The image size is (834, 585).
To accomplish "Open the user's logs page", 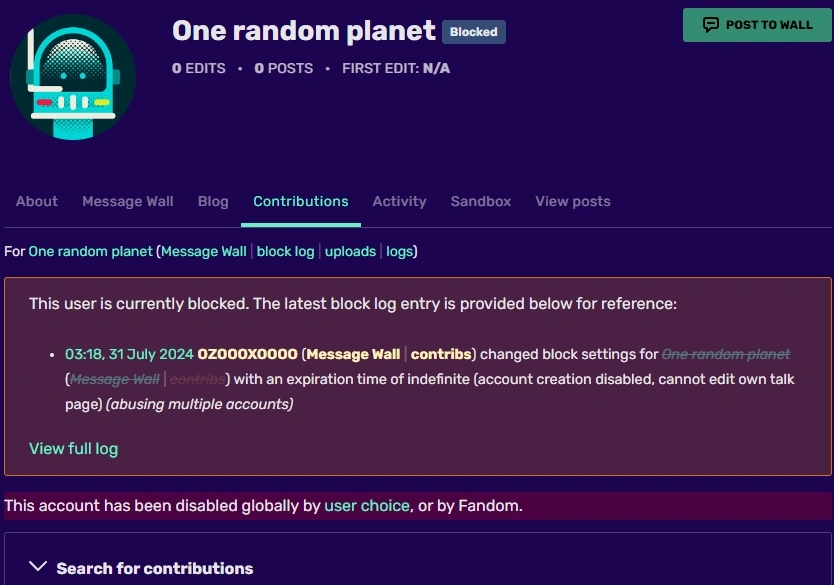I will [x=399, y=251].
